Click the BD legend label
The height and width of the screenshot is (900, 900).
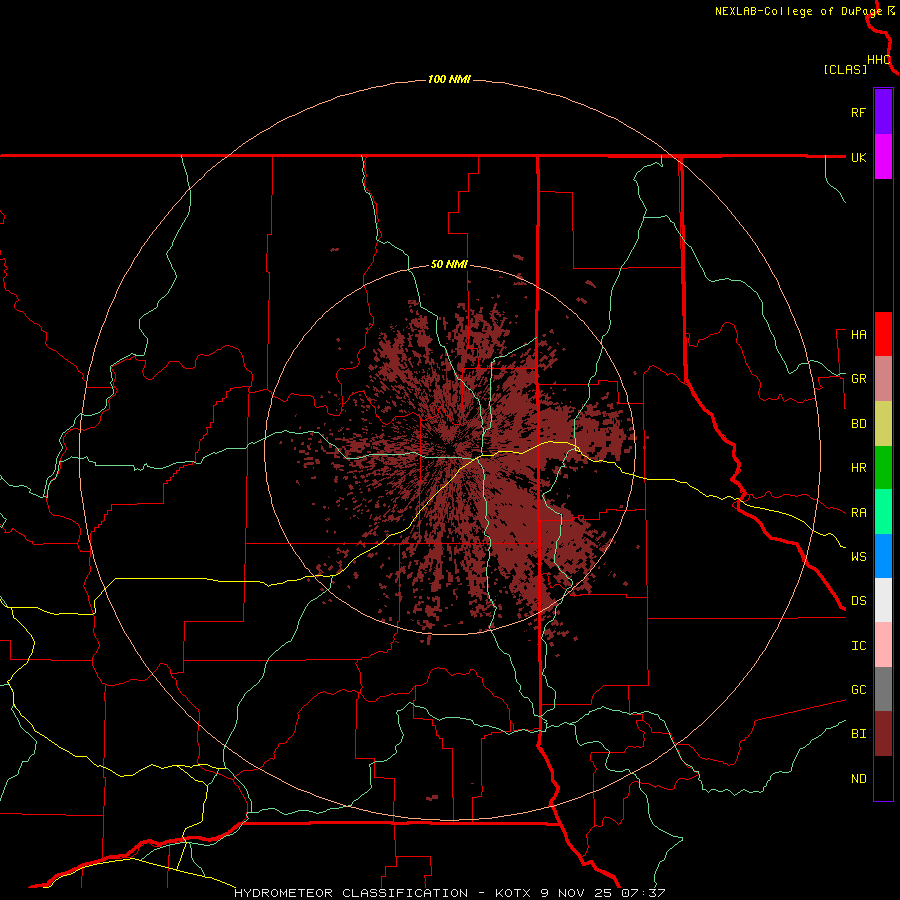tap(858, 424)
